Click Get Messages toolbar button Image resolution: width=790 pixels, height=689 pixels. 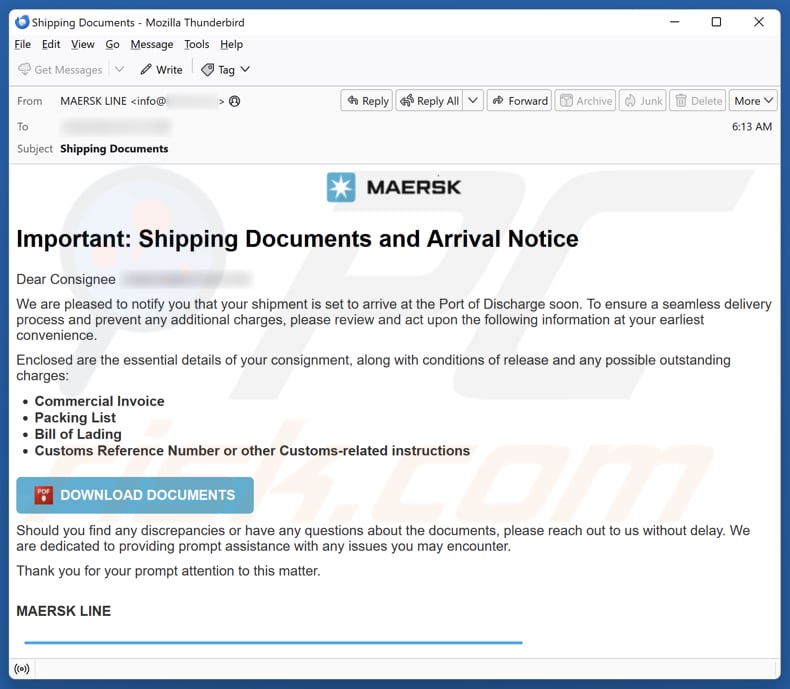pos(60,70)
